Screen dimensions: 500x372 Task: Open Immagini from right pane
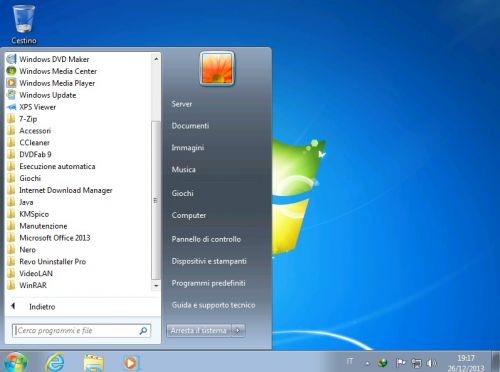tap(188, 148)
